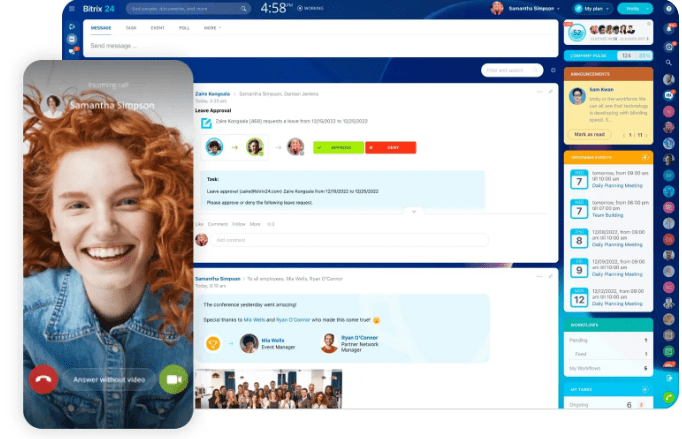The height and width of the screenshot is (439, 682).
Task: Click the green calendar-like icon in right sidebar
Action: (669, 351)
